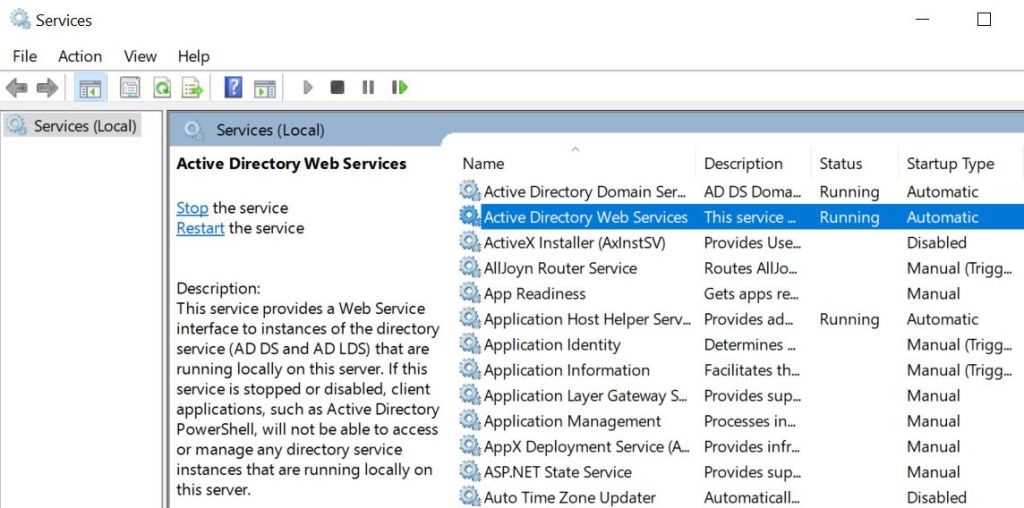This screenshot has height=508, width=1024.
Task: Click the Restart Service toolbar icon
Action: coord(400,88)
